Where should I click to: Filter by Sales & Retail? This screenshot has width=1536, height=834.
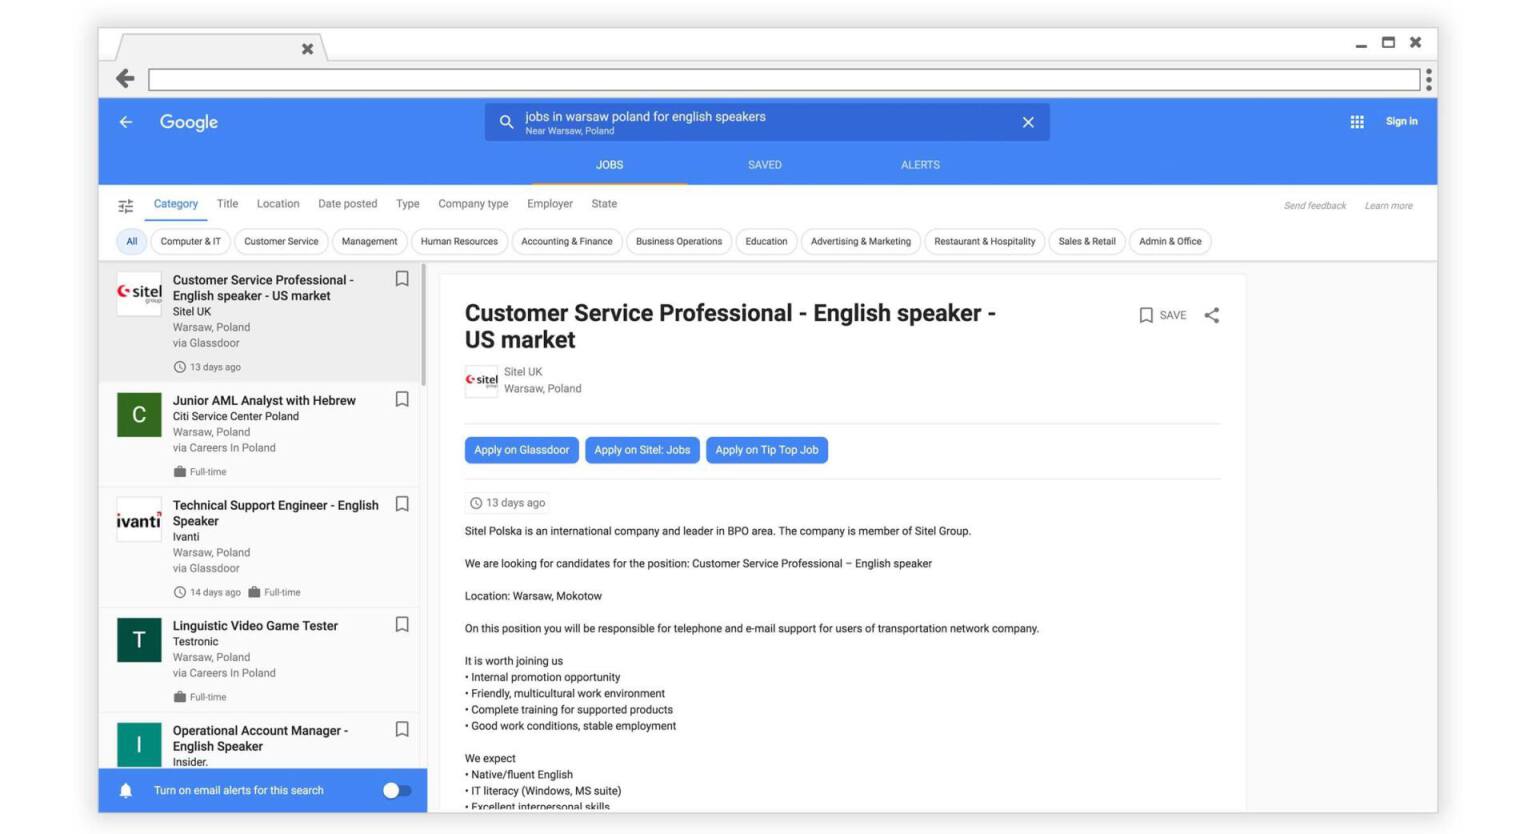1087,241
